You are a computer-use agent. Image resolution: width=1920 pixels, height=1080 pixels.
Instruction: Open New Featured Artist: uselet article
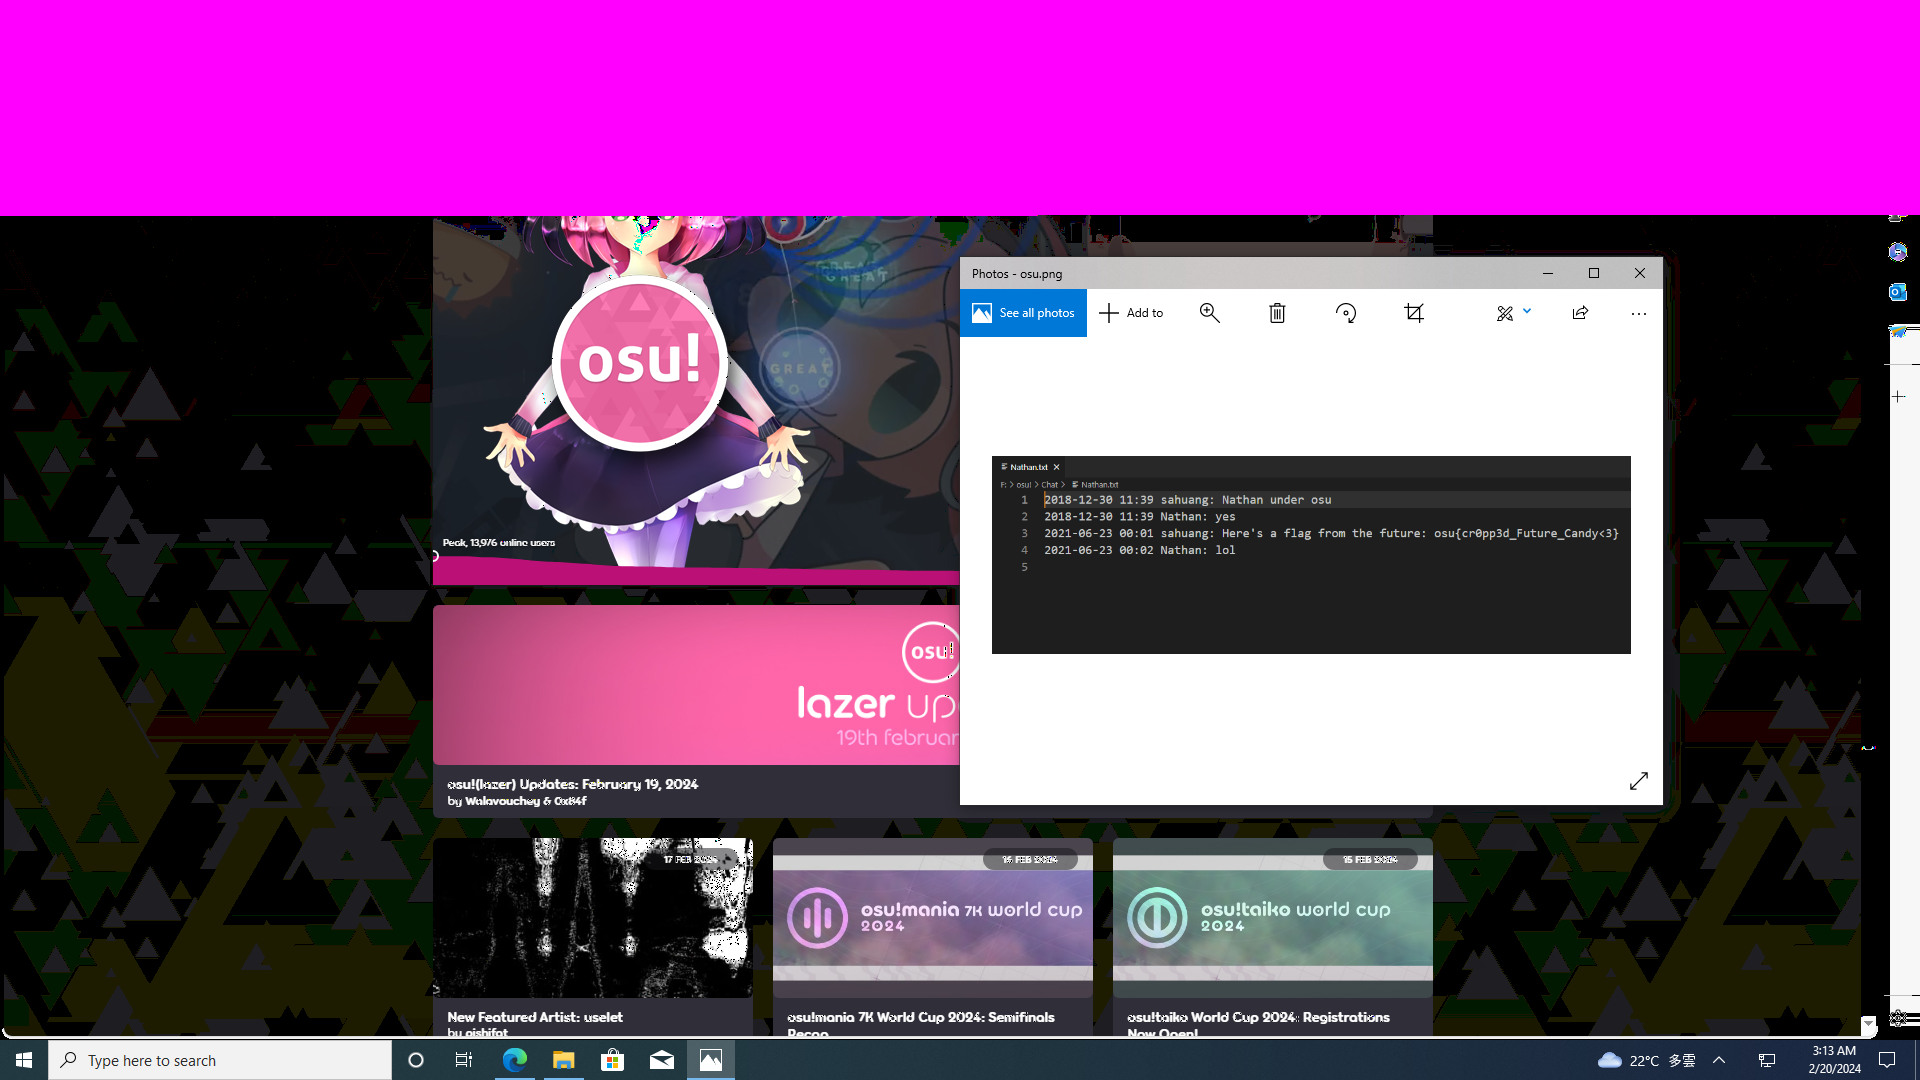click(535, 1017)
